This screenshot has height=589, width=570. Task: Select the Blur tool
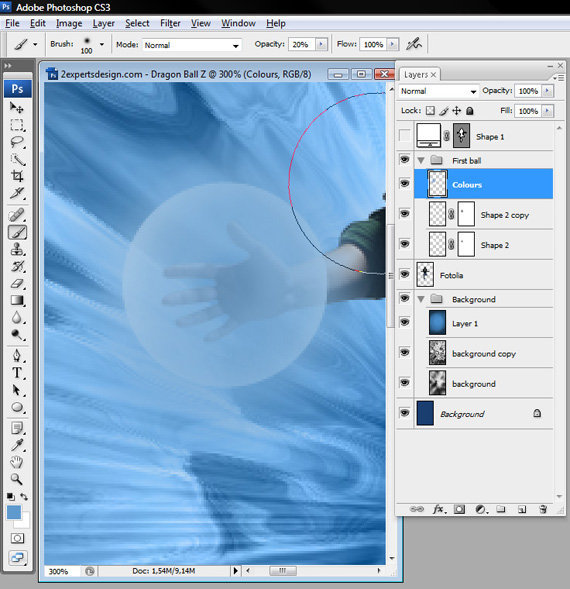17,318
